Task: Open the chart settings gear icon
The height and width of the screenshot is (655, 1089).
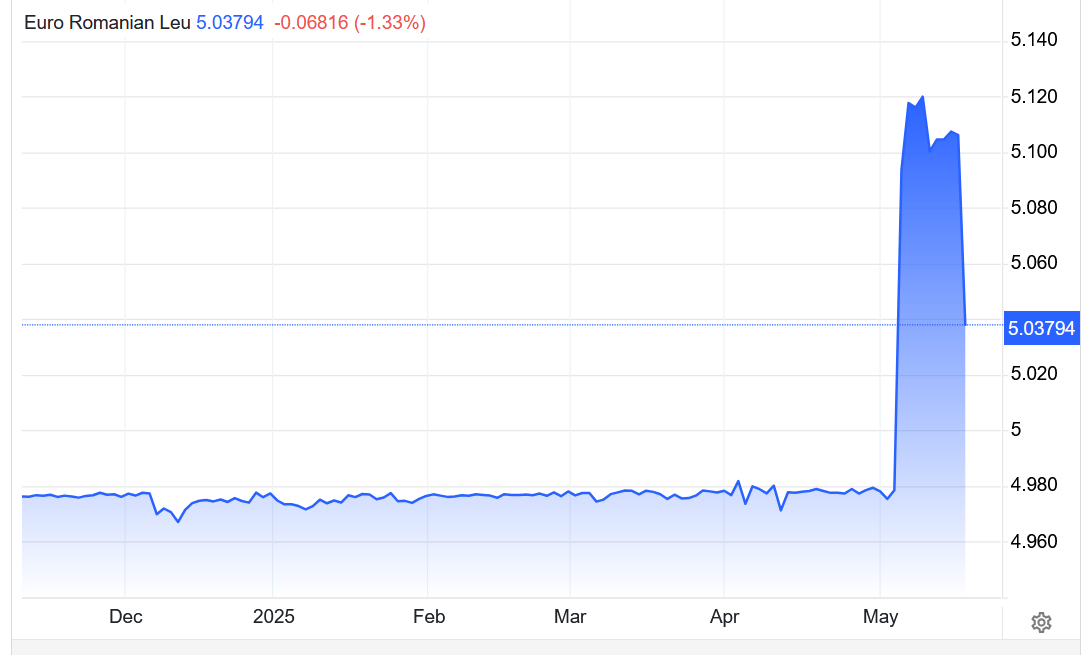Action: pos(1041,623)
